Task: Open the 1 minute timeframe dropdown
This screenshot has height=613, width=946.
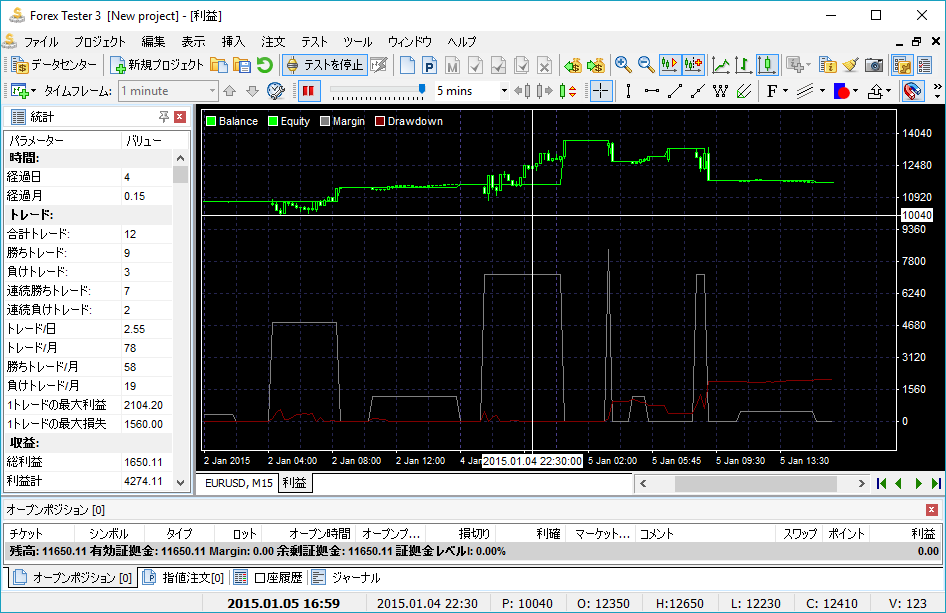Action: click(211, 91)
